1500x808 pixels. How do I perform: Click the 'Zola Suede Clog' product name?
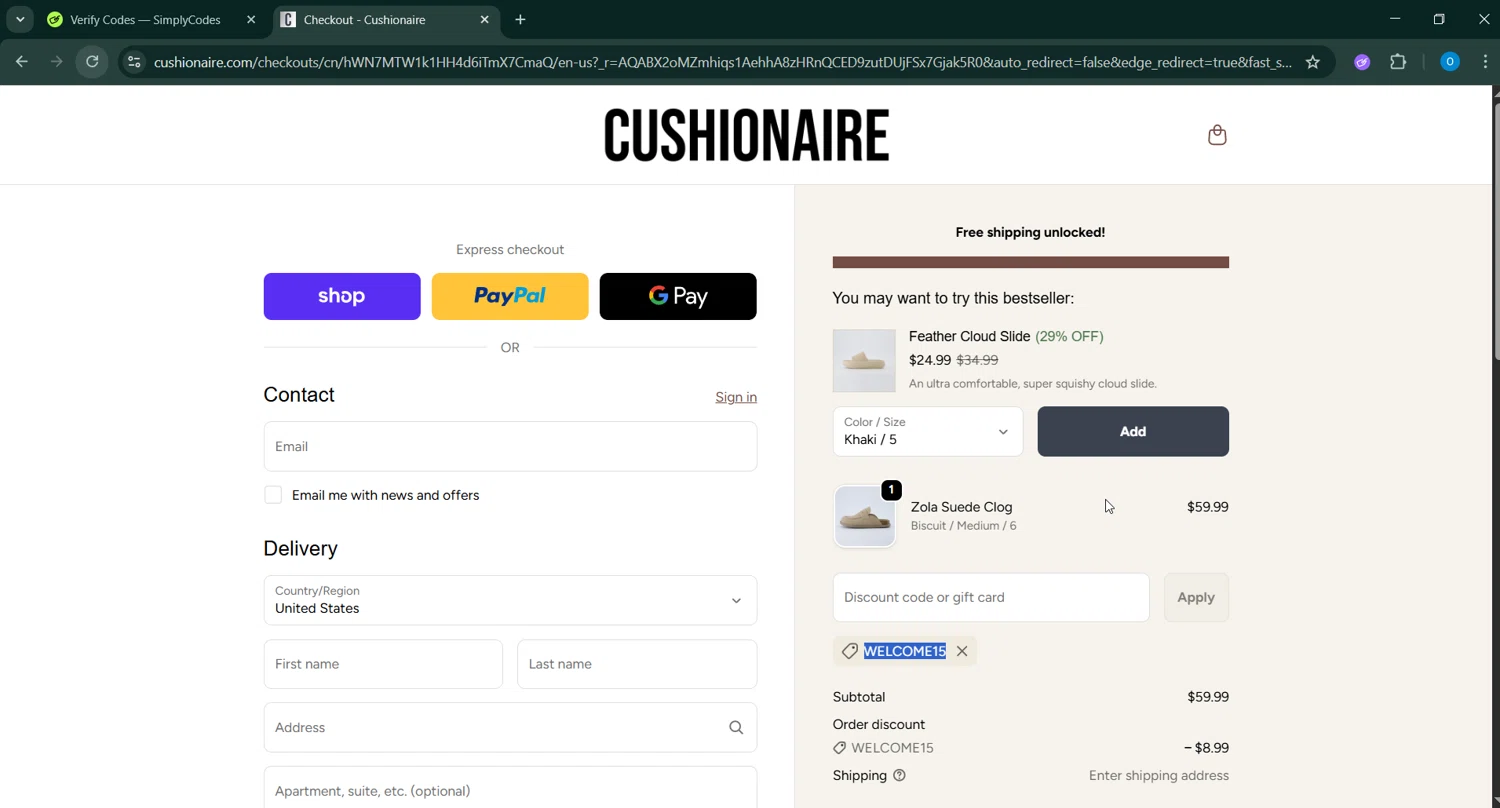coord(961,507)
